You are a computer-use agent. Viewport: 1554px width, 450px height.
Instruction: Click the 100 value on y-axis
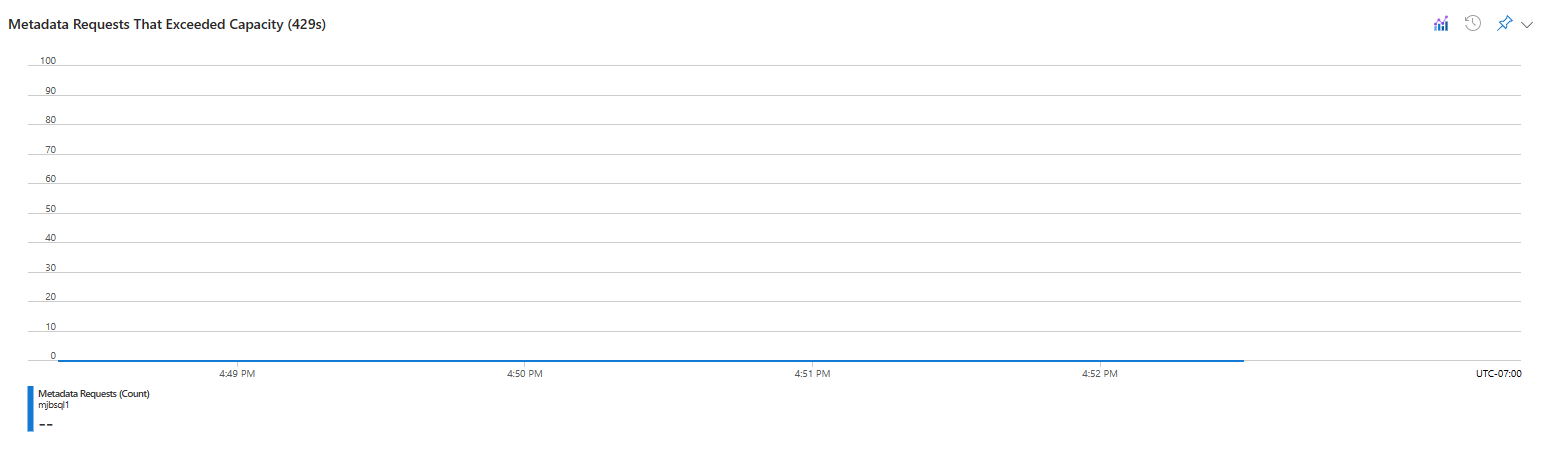pyautogui.click(x=48, y=61)
